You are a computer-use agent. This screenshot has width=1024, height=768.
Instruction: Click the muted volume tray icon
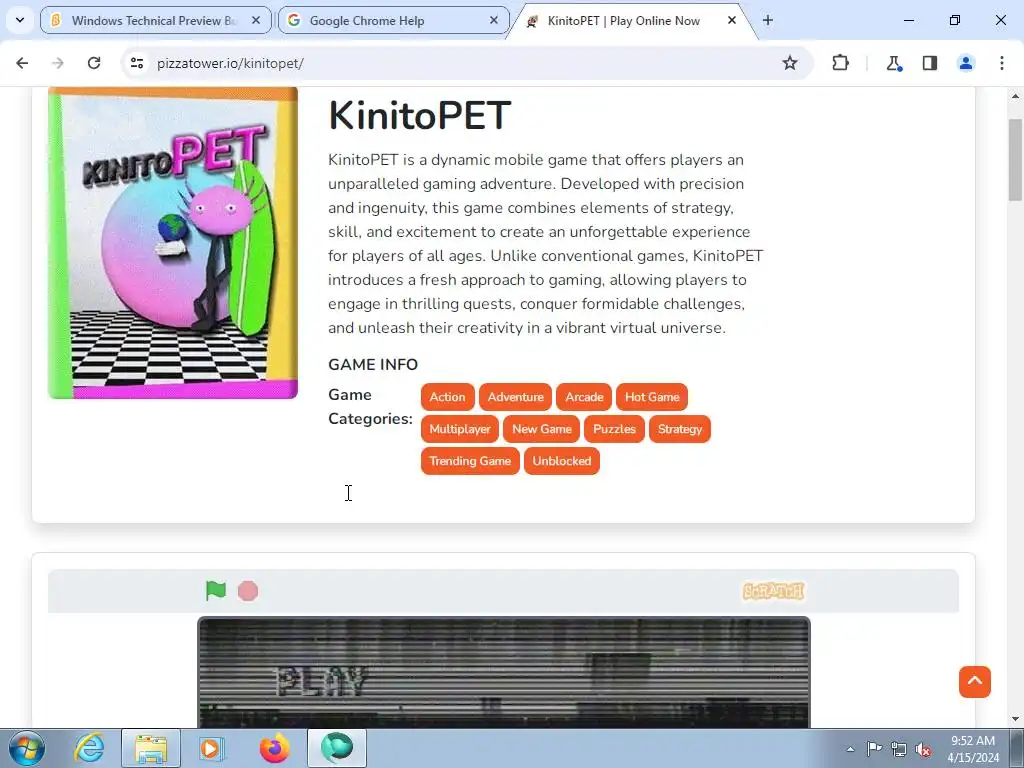click(923, 749)
